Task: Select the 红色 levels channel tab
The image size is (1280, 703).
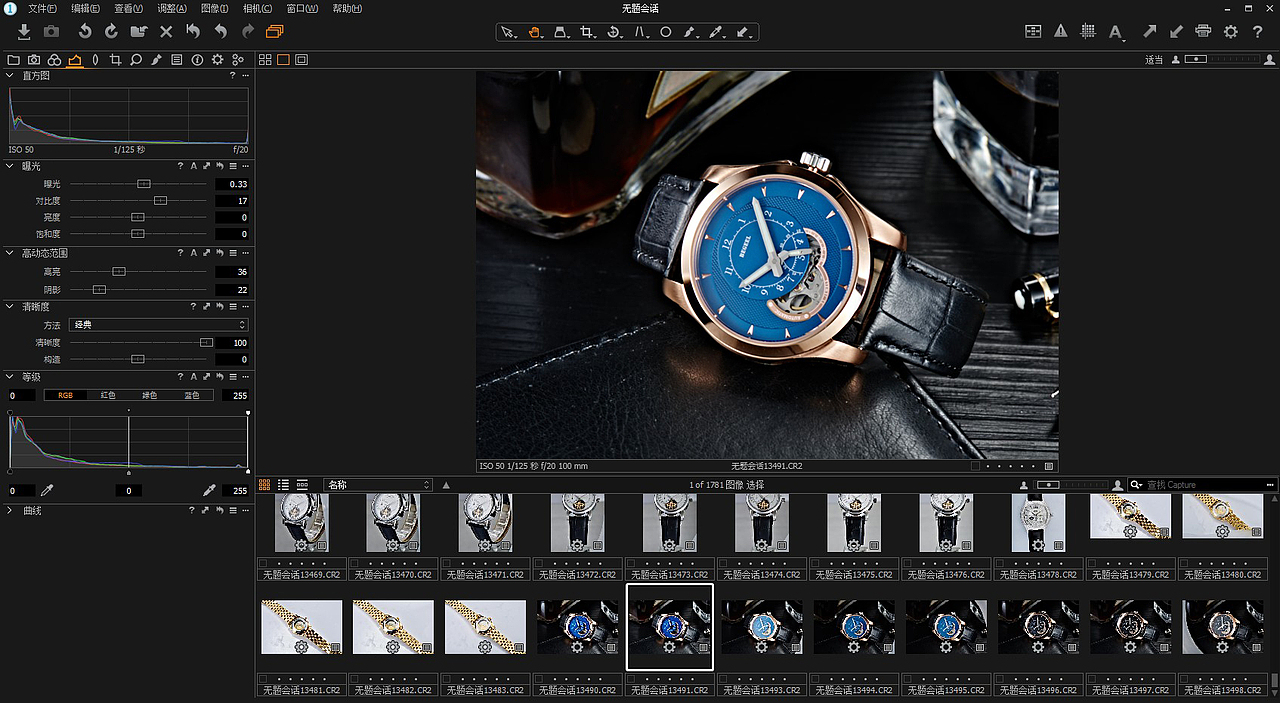Action: 108,395
